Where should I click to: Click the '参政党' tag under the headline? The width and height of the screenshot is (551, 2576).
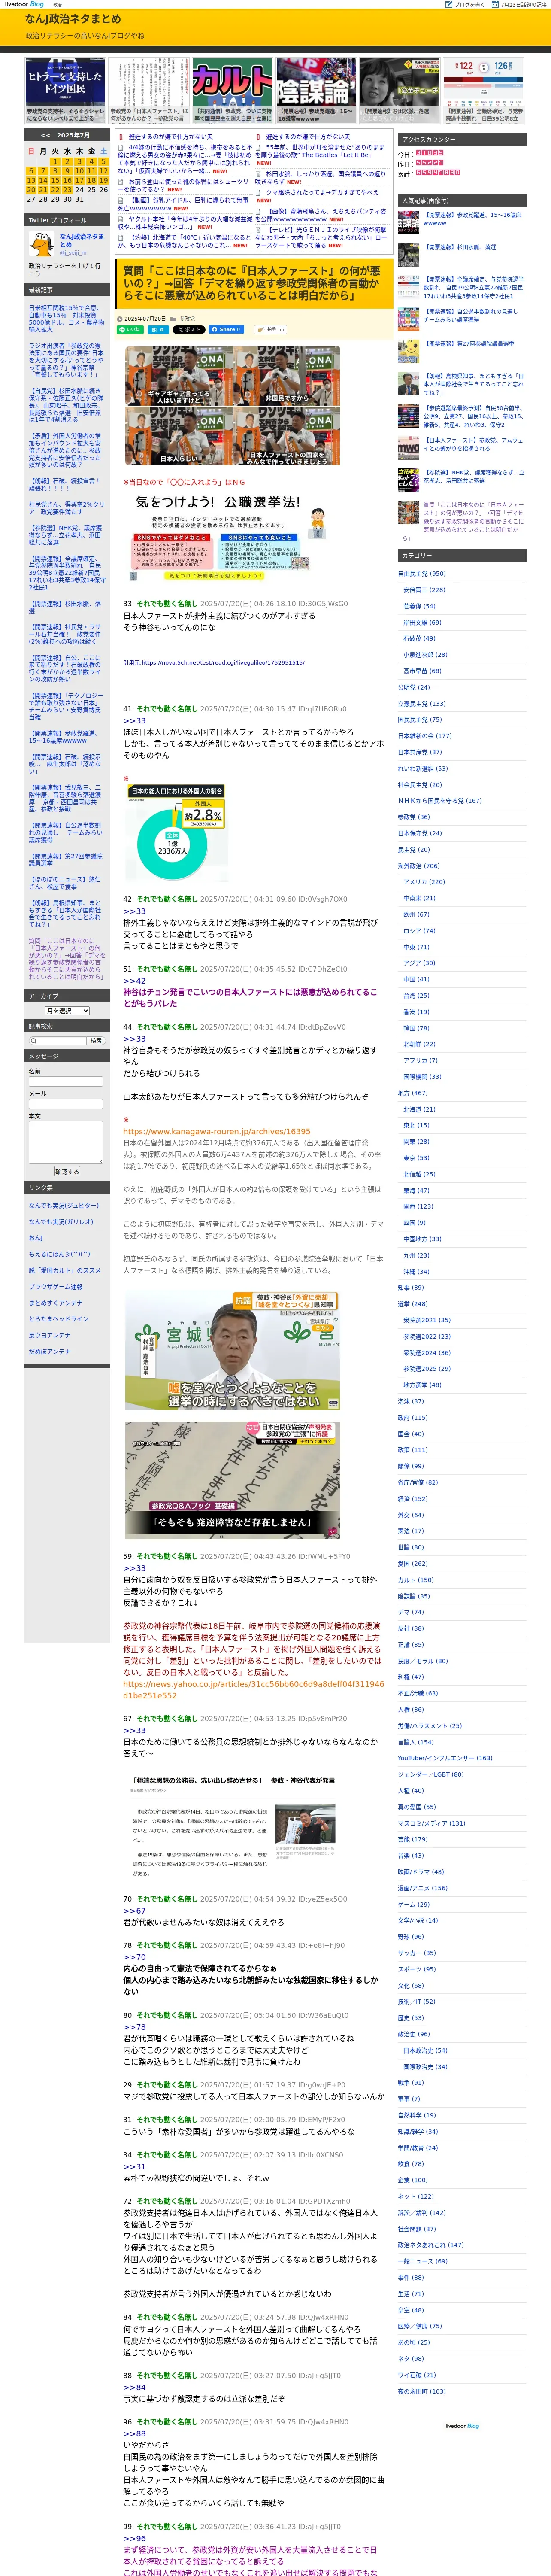[187, 318]
